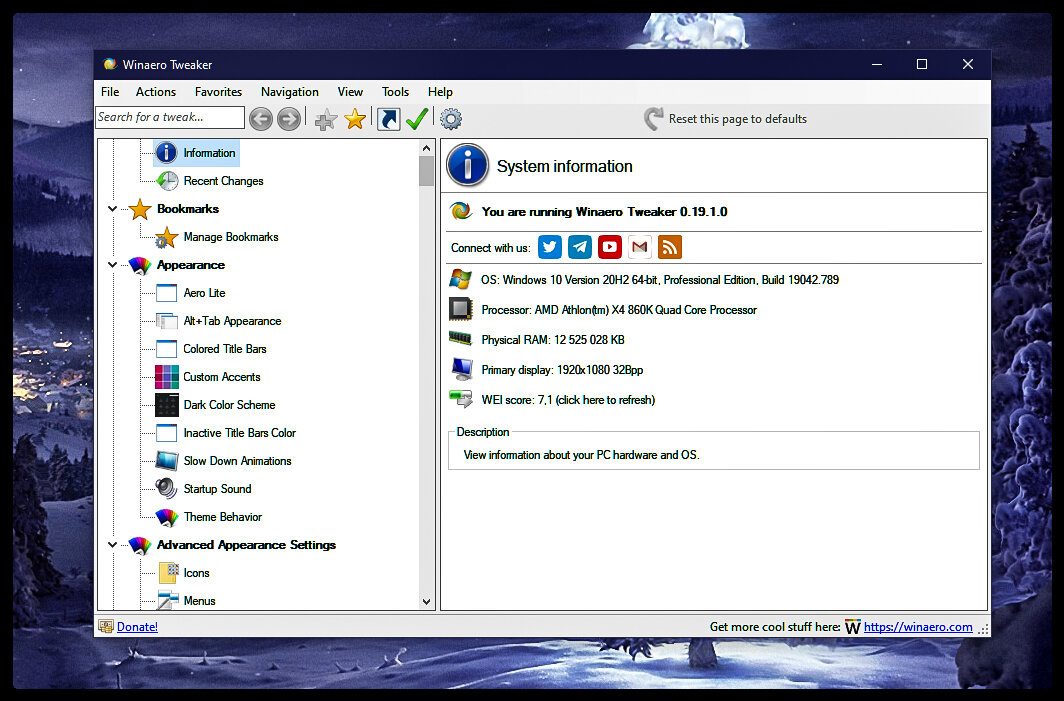Screen dimensions: 1064x701
Task: Select Inactive Title Bars Color item
Action: tap(240, 433)
